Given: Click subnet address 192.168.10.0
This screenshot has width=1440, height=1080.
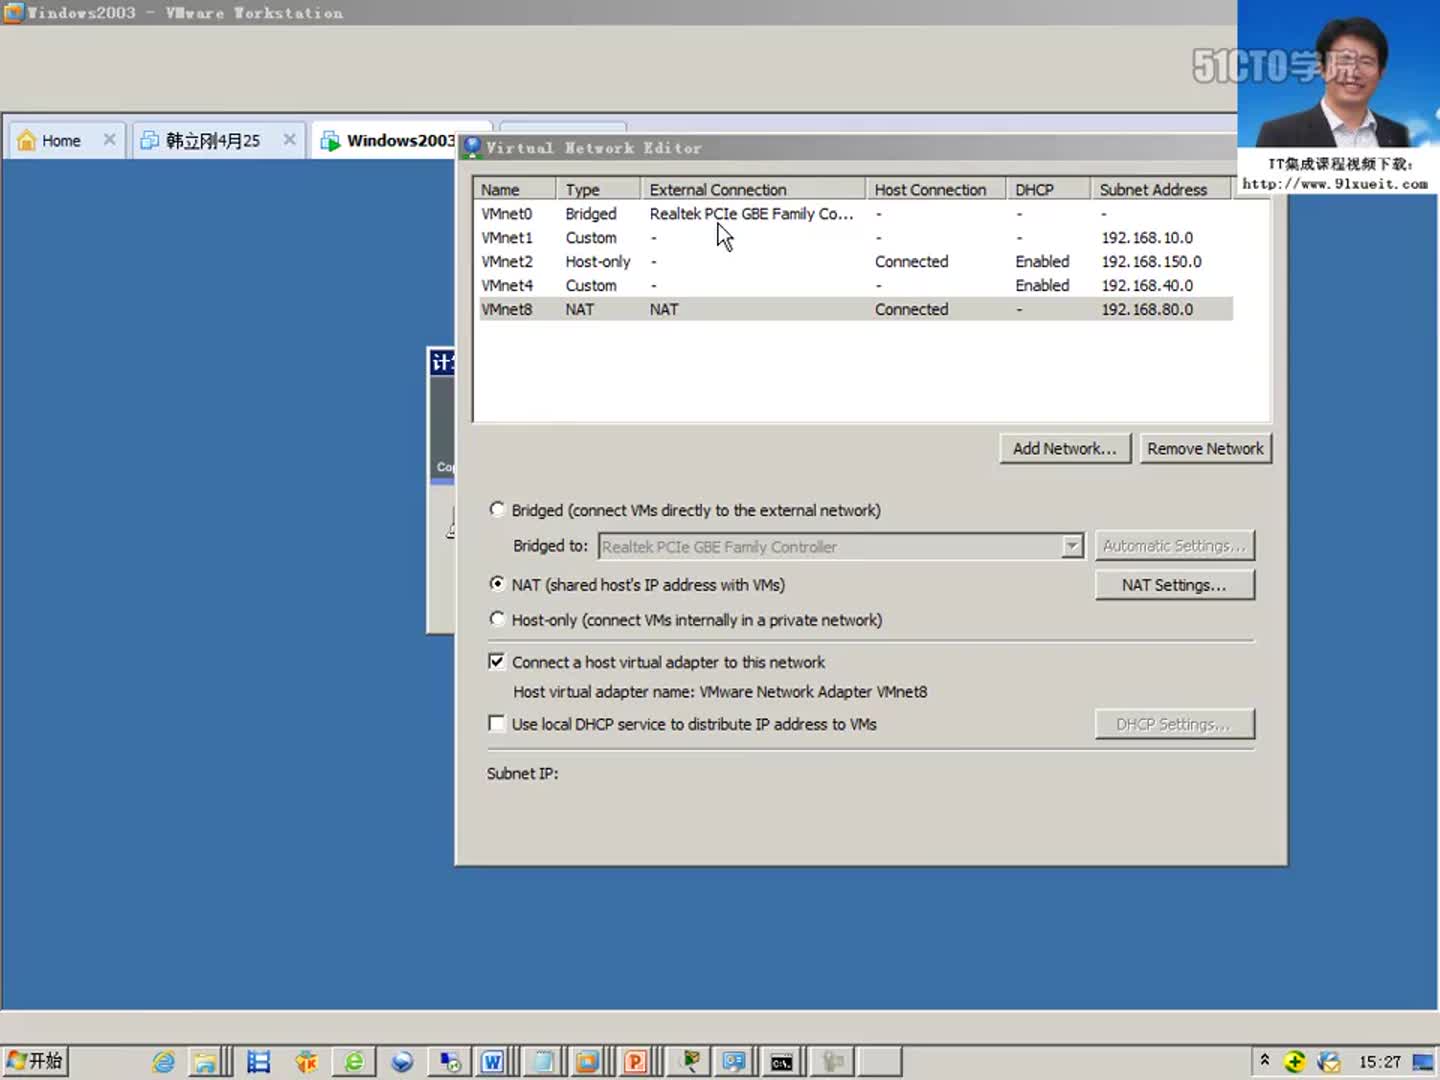Looking at the screenshot, I should [1147, 238].
